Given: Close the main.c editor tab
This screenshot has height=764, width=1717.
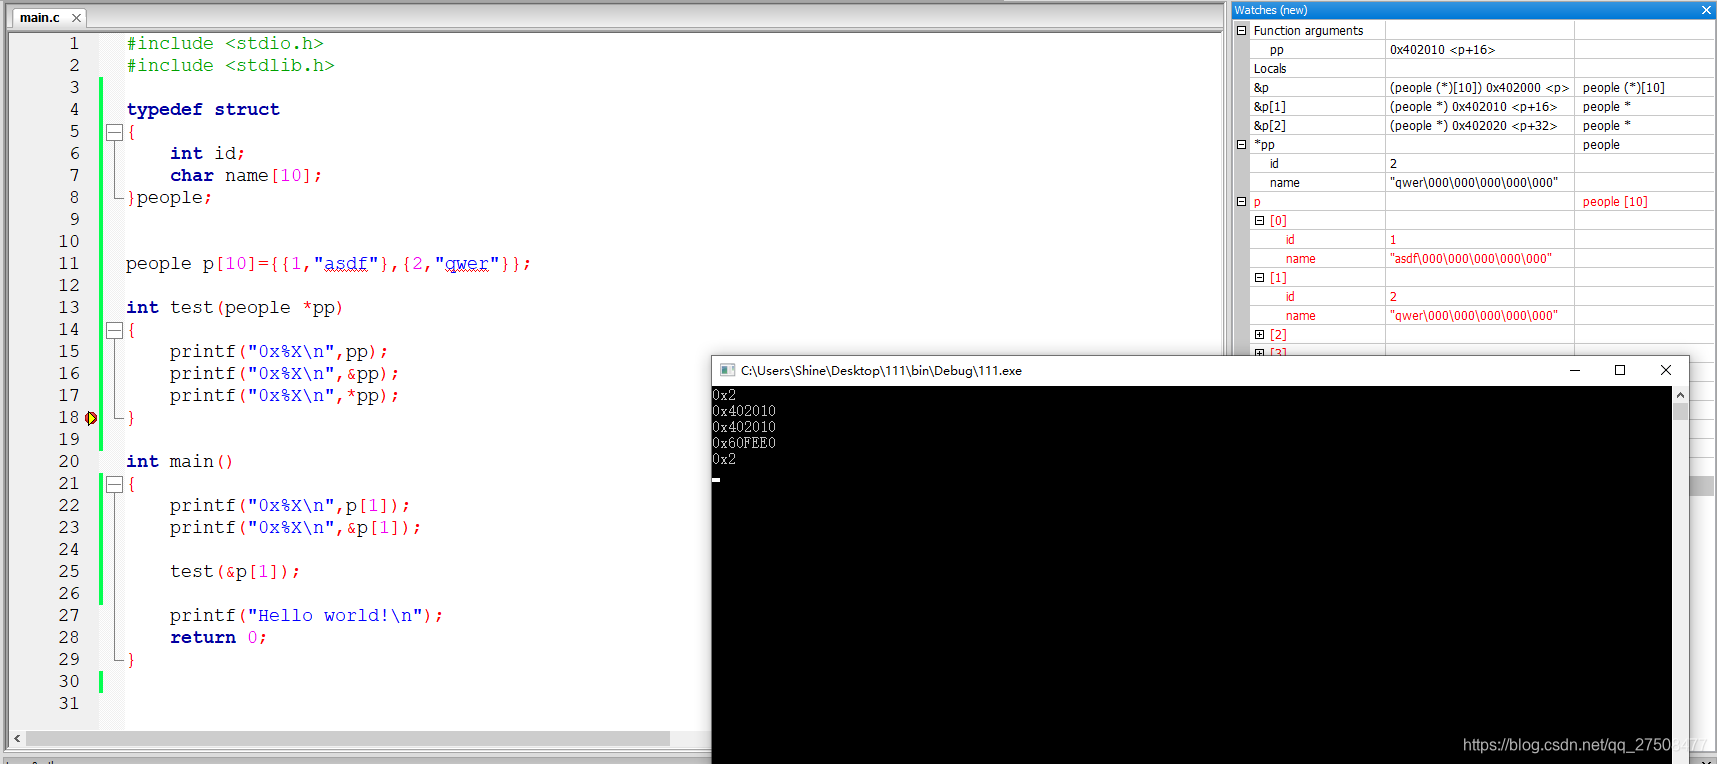Looking at the screenshot, I should click(76, 18).
